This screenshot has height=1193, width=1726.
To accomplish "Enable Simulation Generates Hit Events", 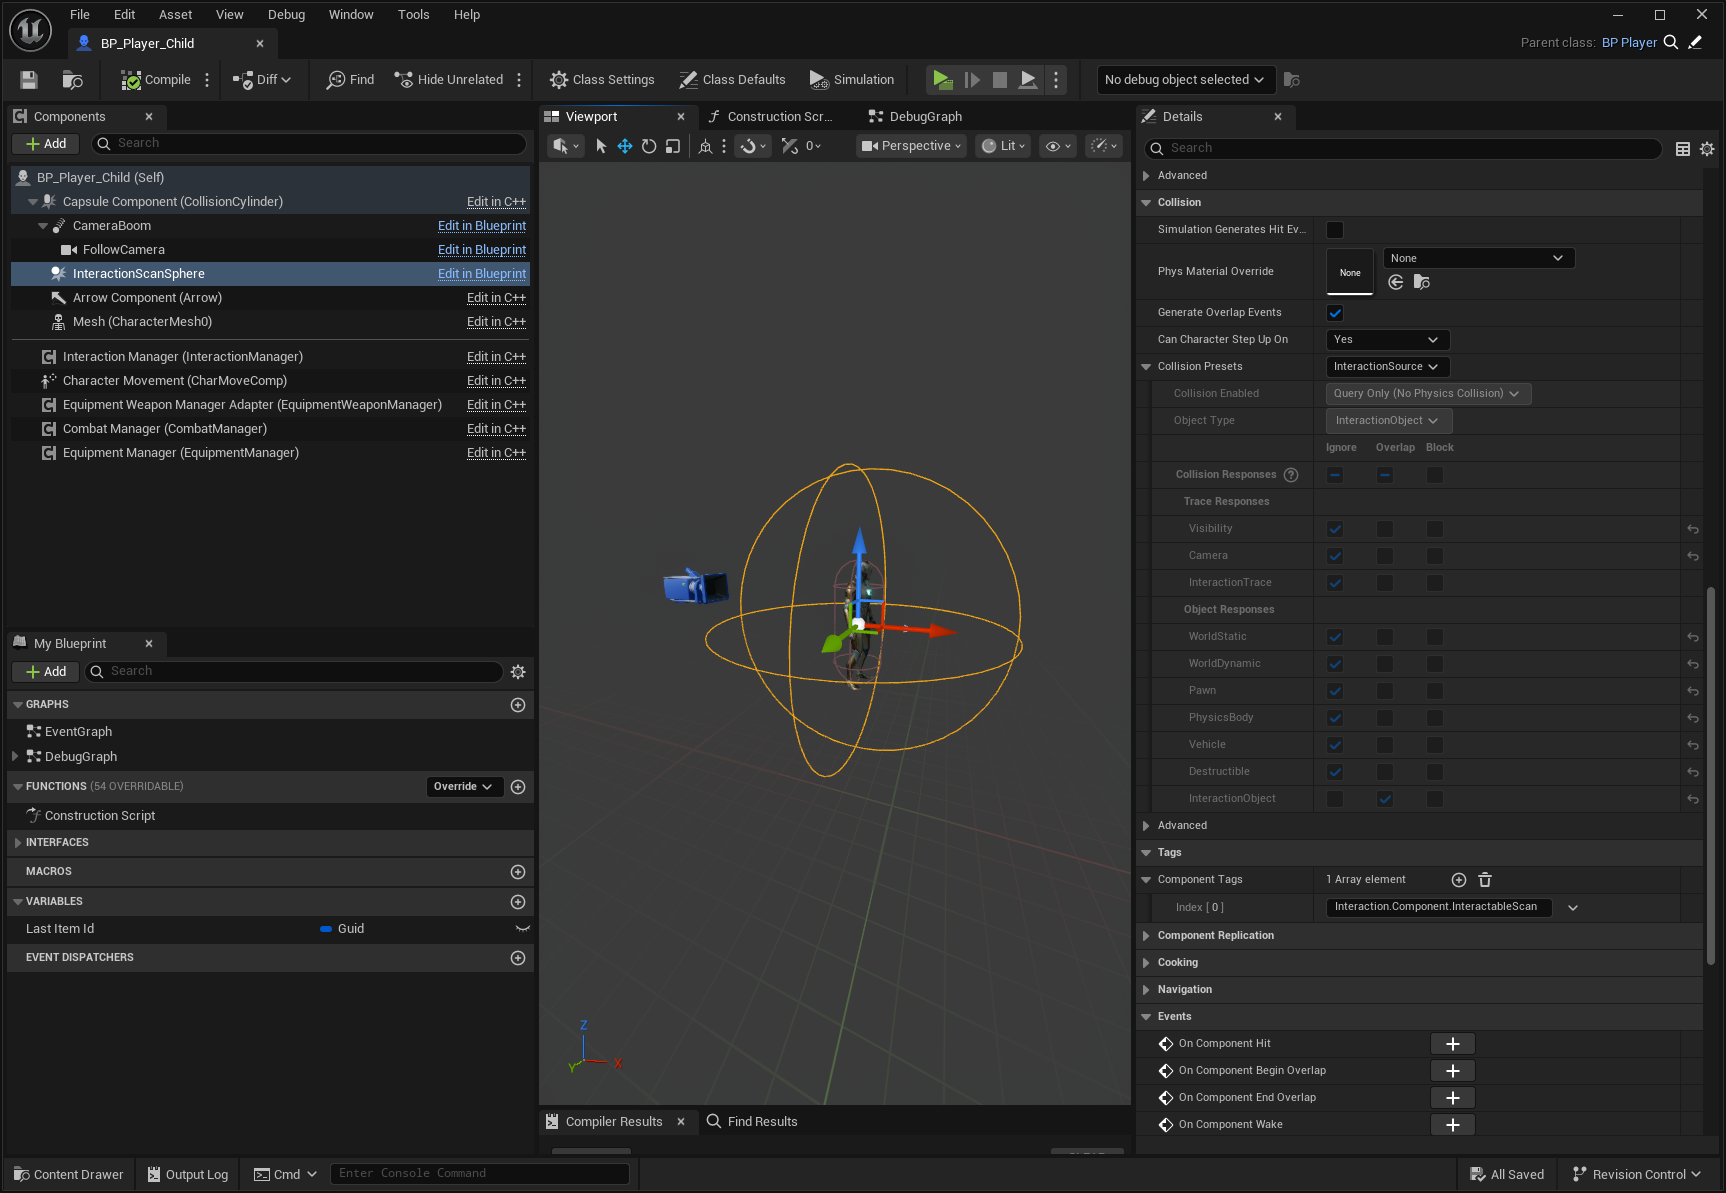I will tap(1335, 229).
